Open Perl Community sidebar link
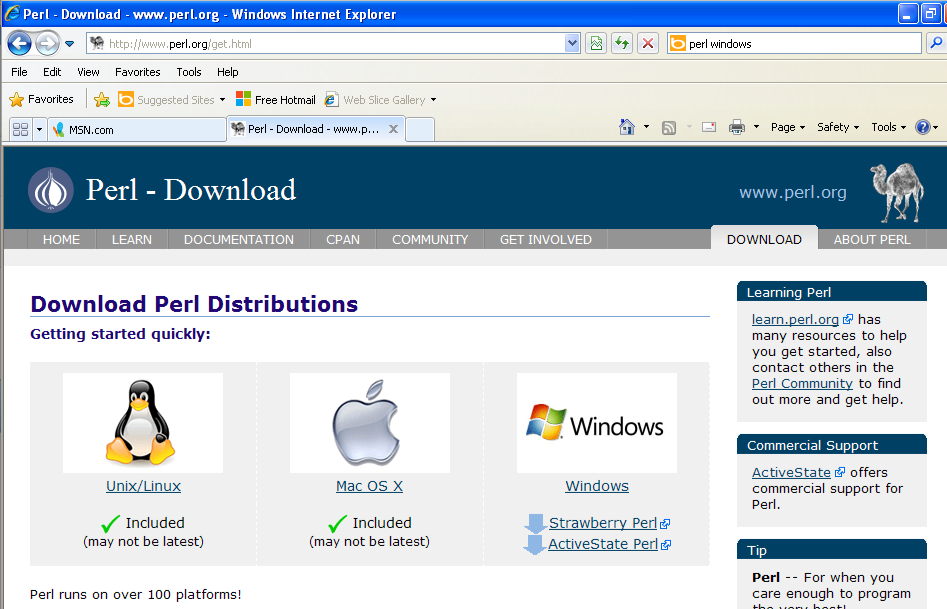Image resolution: width=947 pixels, height=609 pixels. pos(802,383)
